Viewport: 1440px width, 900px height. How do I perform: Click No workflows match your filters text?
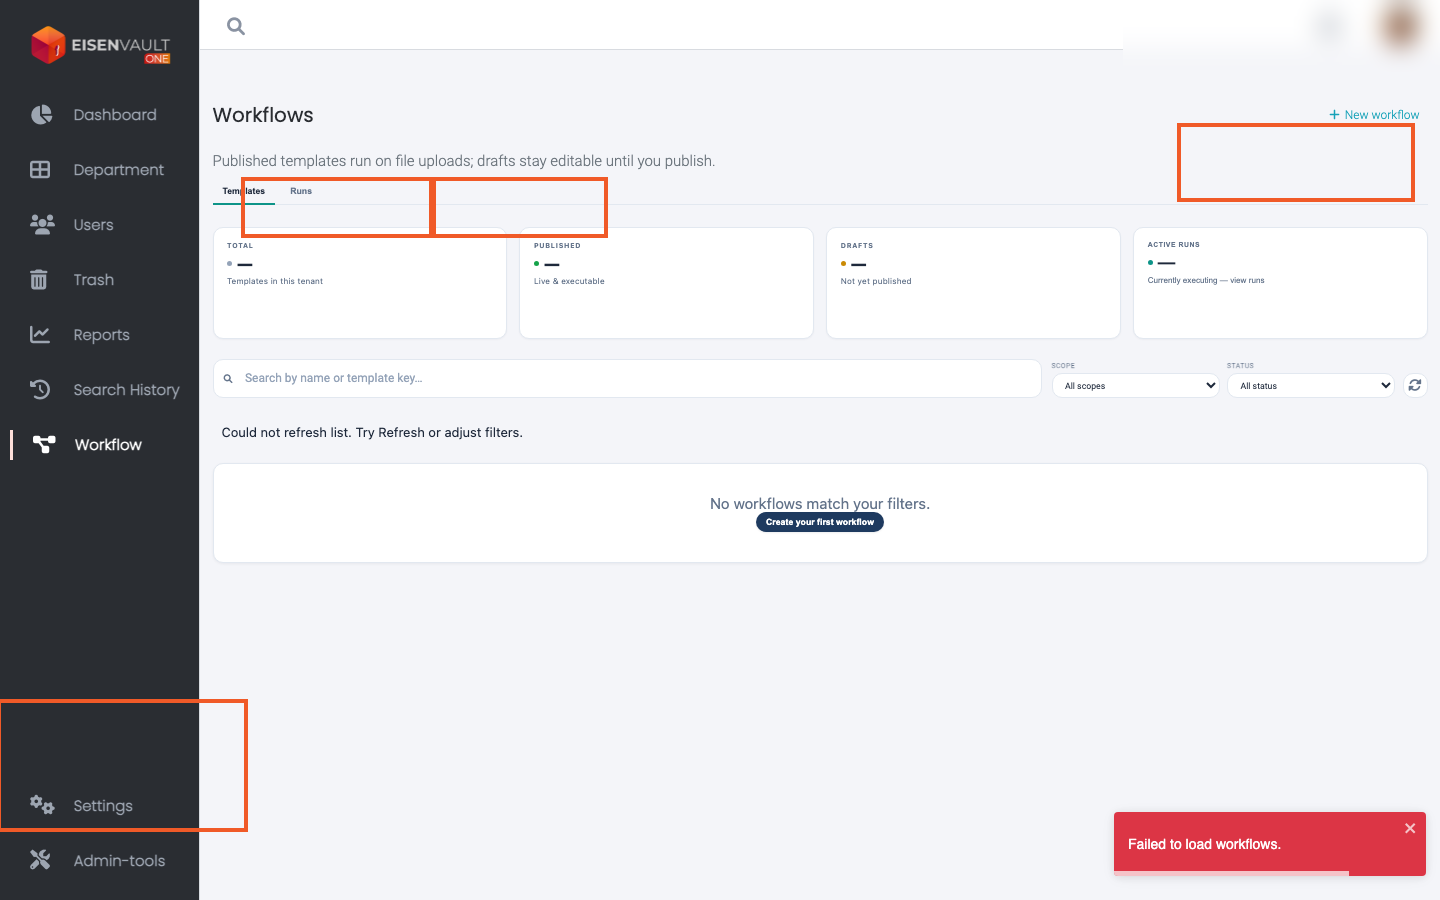[820, 504]
